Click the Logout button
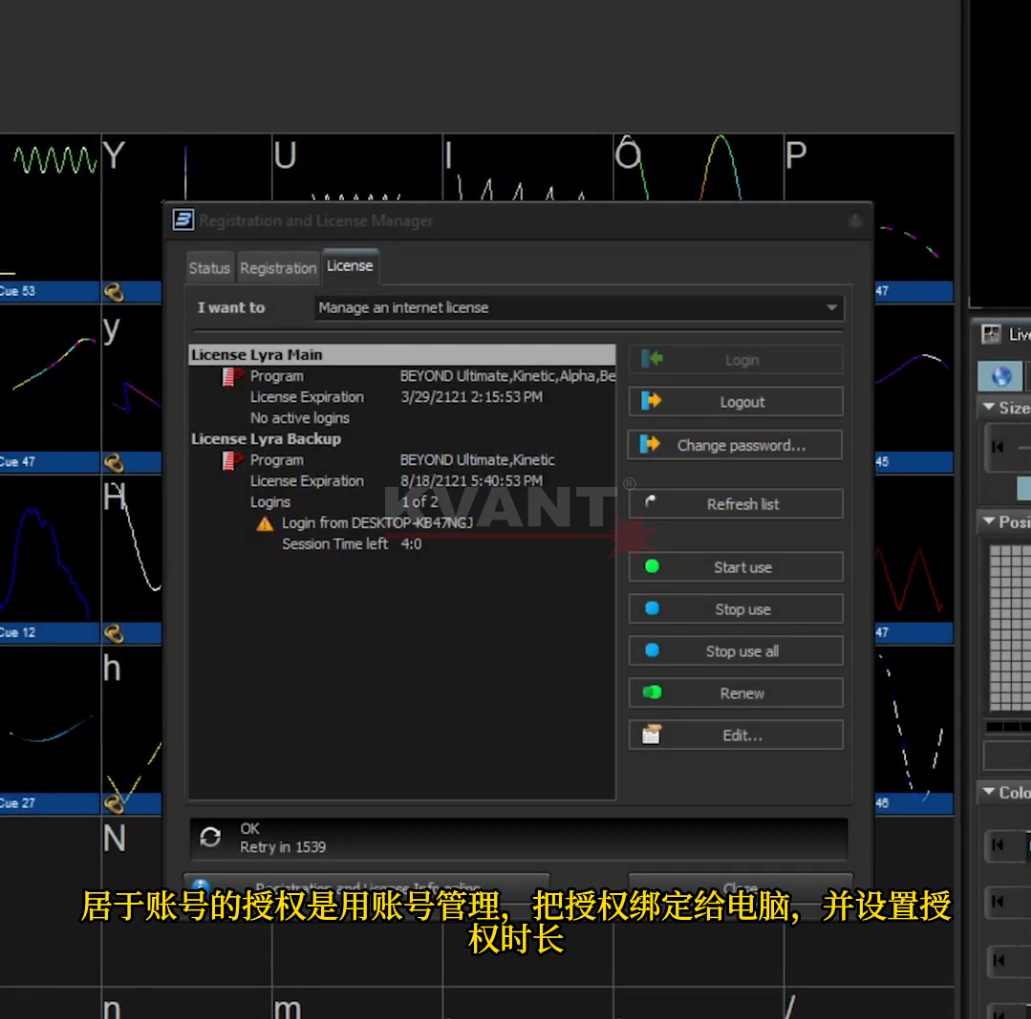 click(x=736, y=402)
